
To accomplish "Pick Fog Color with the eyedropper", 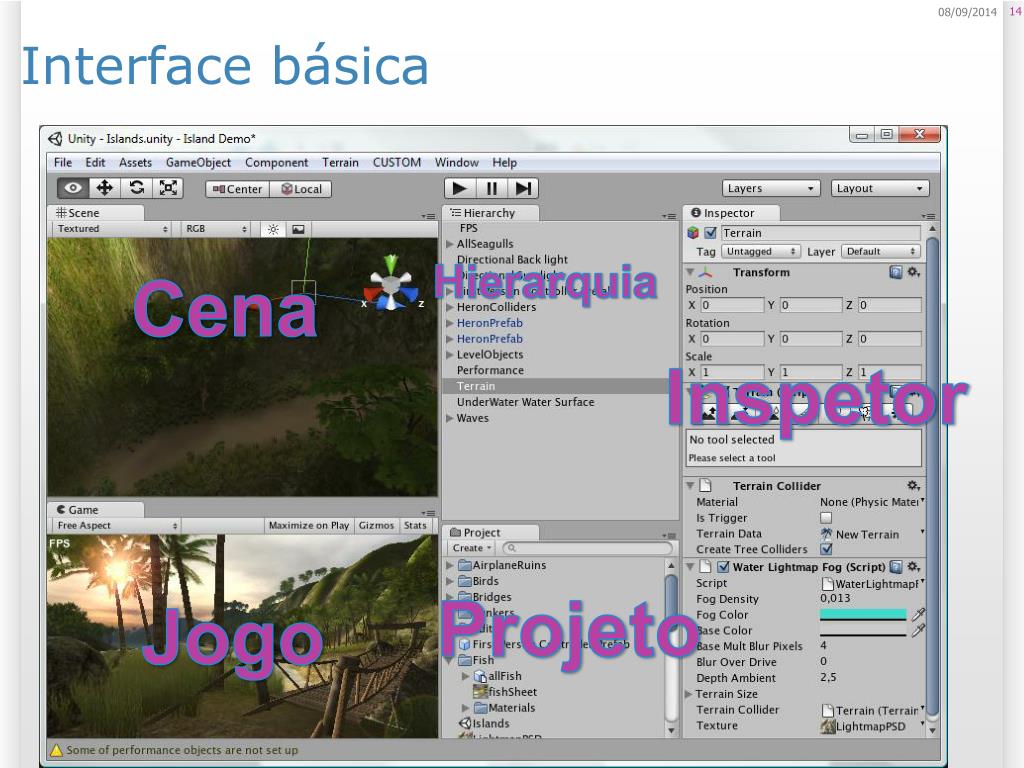I will pyautogui.click(x=918, y=615).
